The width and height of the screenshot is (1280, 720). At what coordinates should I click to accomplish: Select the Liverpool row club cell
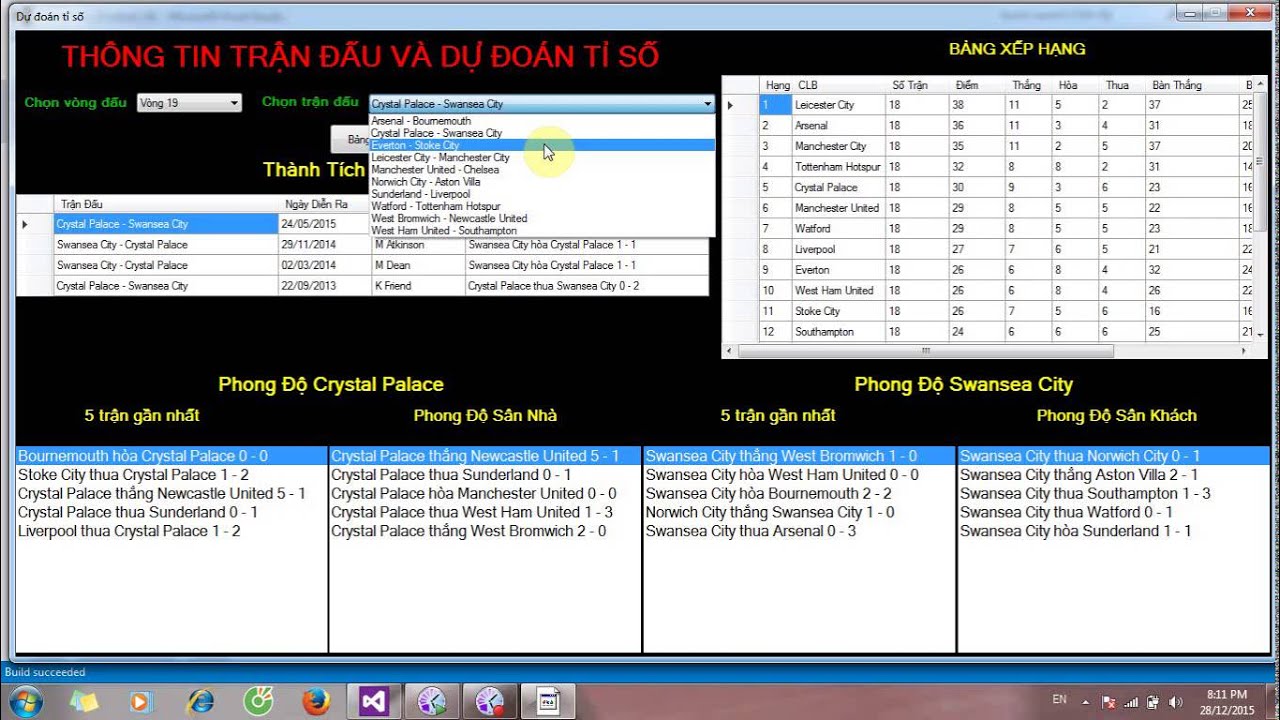838,249
